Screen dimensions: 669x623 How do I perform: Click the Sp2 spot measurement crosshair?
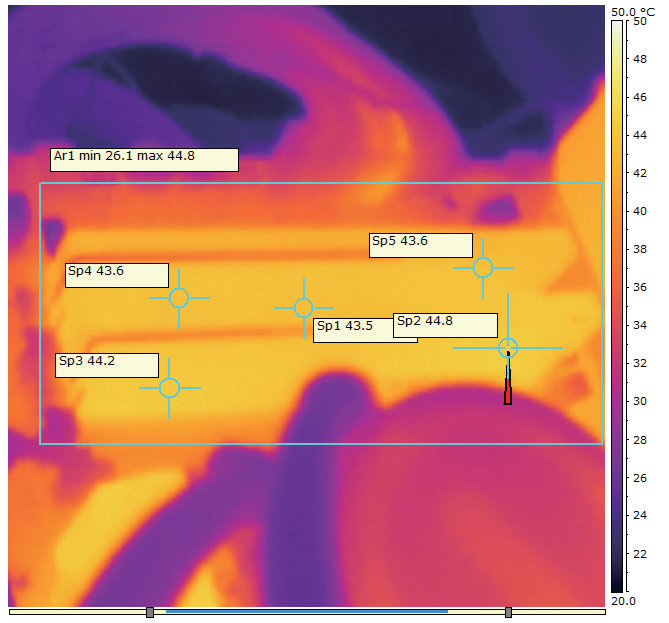pyautogui.click(x=508, y=348)
